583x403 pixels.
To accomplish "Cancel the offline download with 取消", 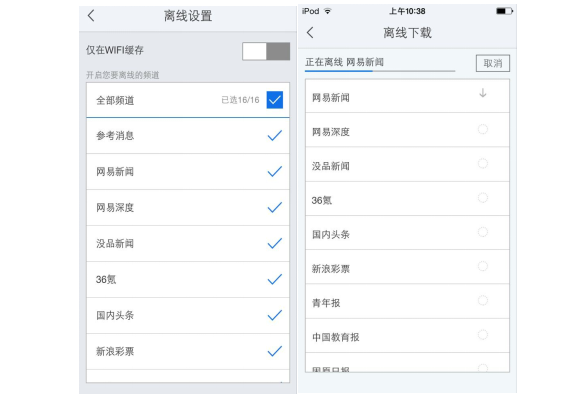I will (x=493, y=63).
